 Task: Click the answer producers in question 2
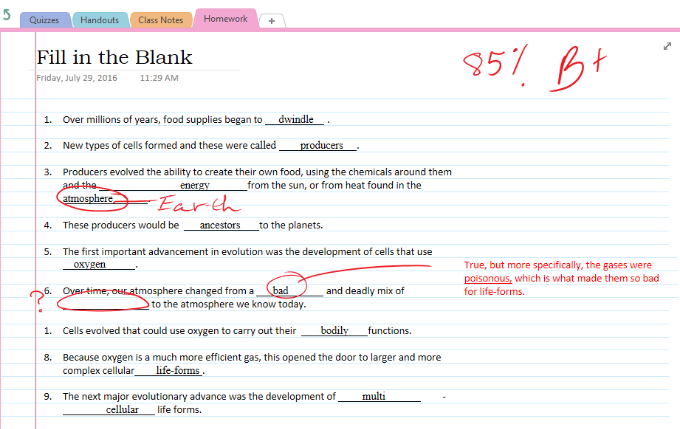pos(321,145)
